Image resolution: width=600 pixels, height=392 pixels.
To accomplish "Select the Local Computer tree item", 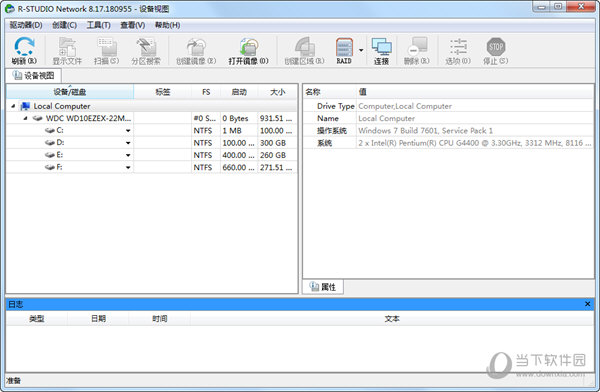I will 62,106.
